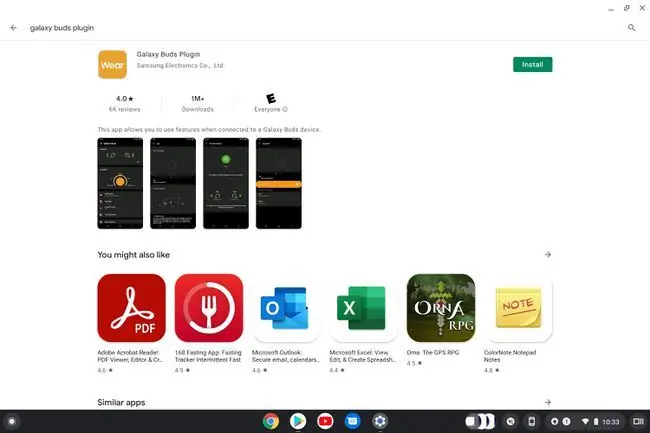Image resolution: width=650 pixels, height=433 pixels.
Task: Open the Samsung Electronics Co., Ltd. developer link
Action: [x=180, y=65]
